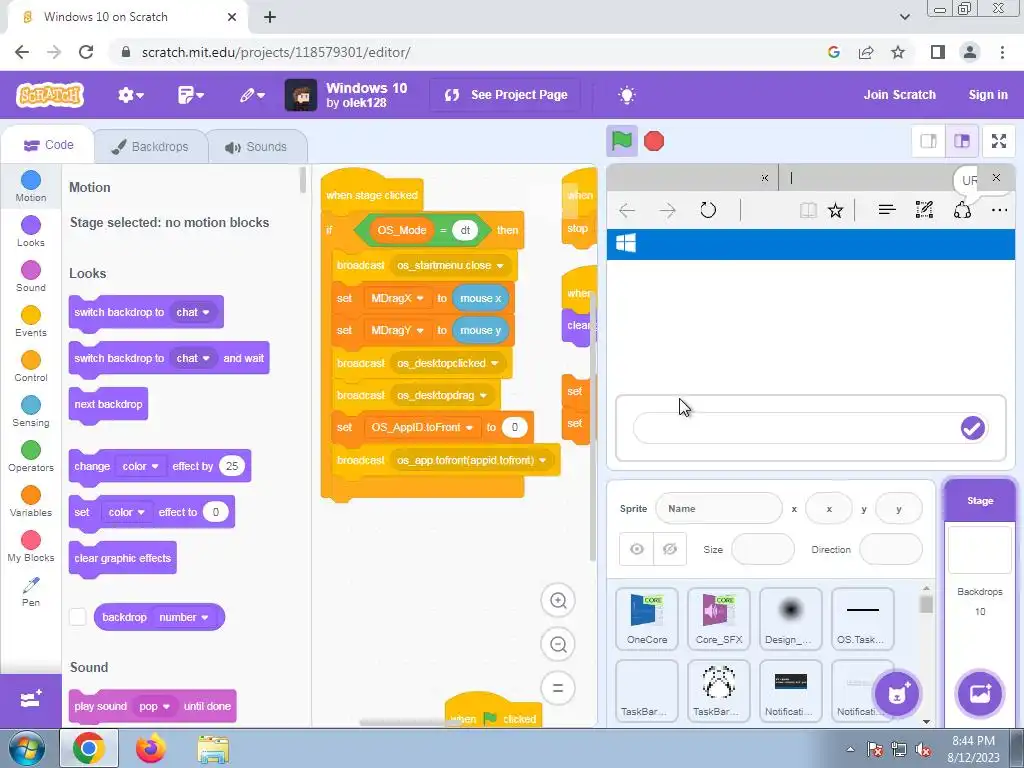Select the Events block category
1024x768 pixels.
[31, 321]
